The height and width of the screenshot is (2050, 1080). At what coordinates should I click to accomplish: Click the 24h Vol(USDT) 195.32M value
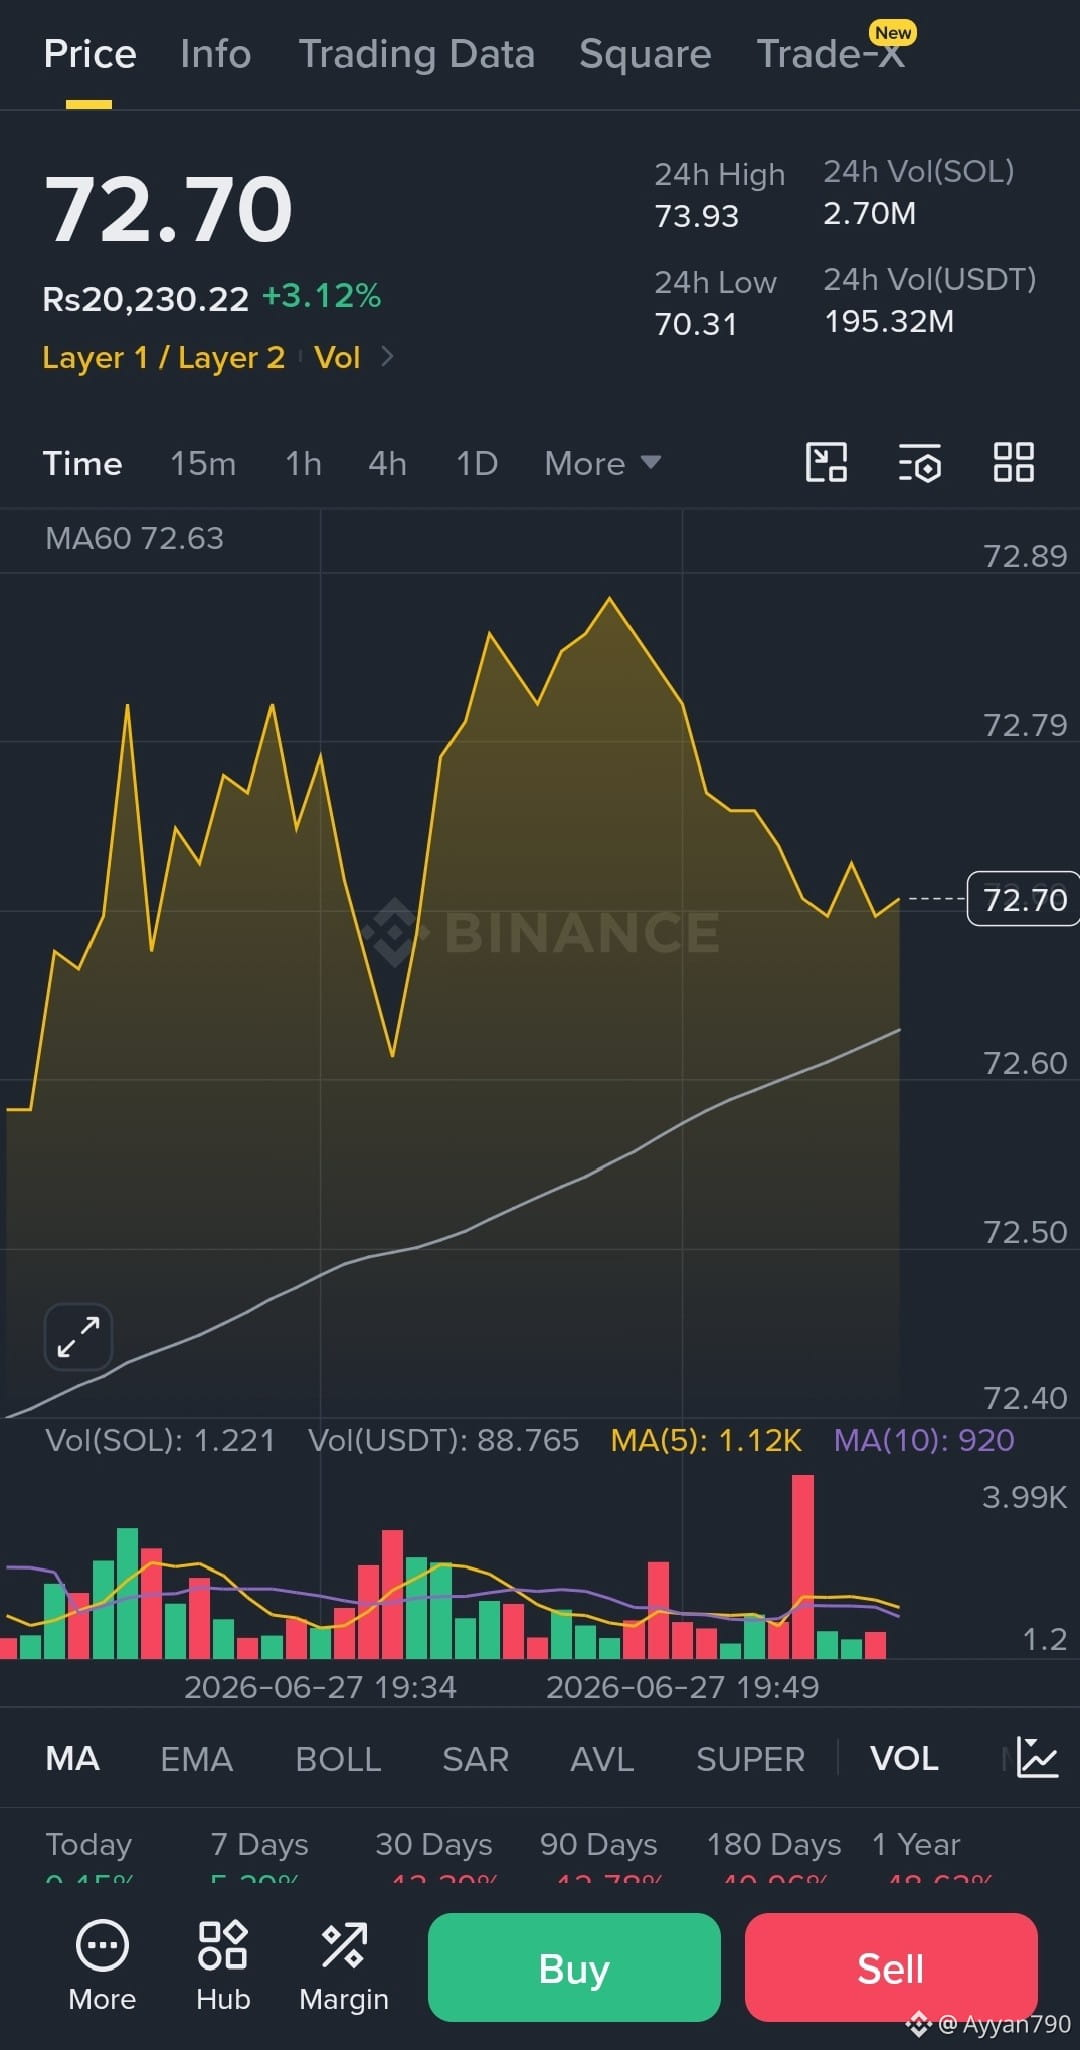pos(889,322)
